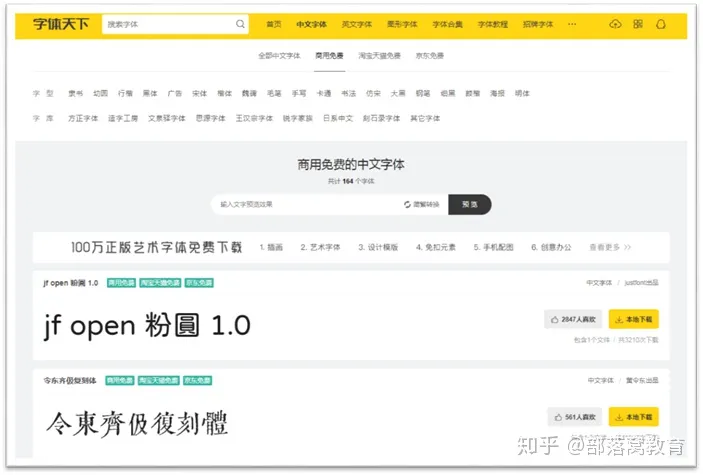703x475 pixels.
Task: Filter by 楷体 font type
Action: [225, 93]
